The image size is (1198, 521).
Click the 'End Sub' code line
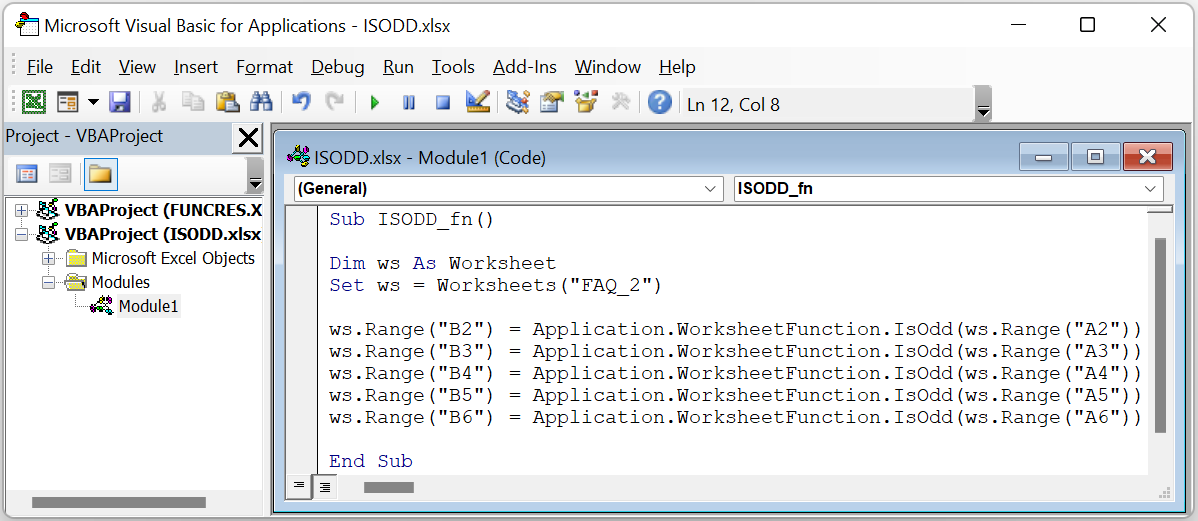click(371, 461)
